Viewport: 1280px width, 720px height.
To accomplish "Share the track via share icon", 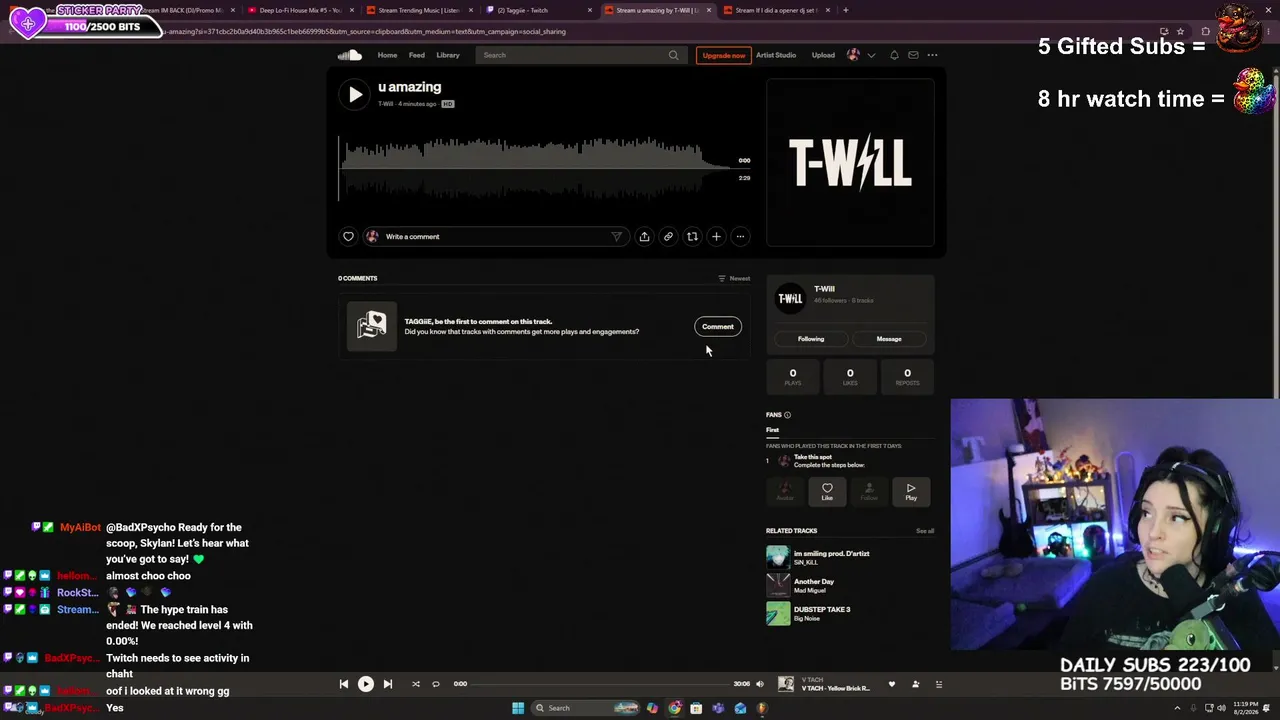I will [644, 237].
